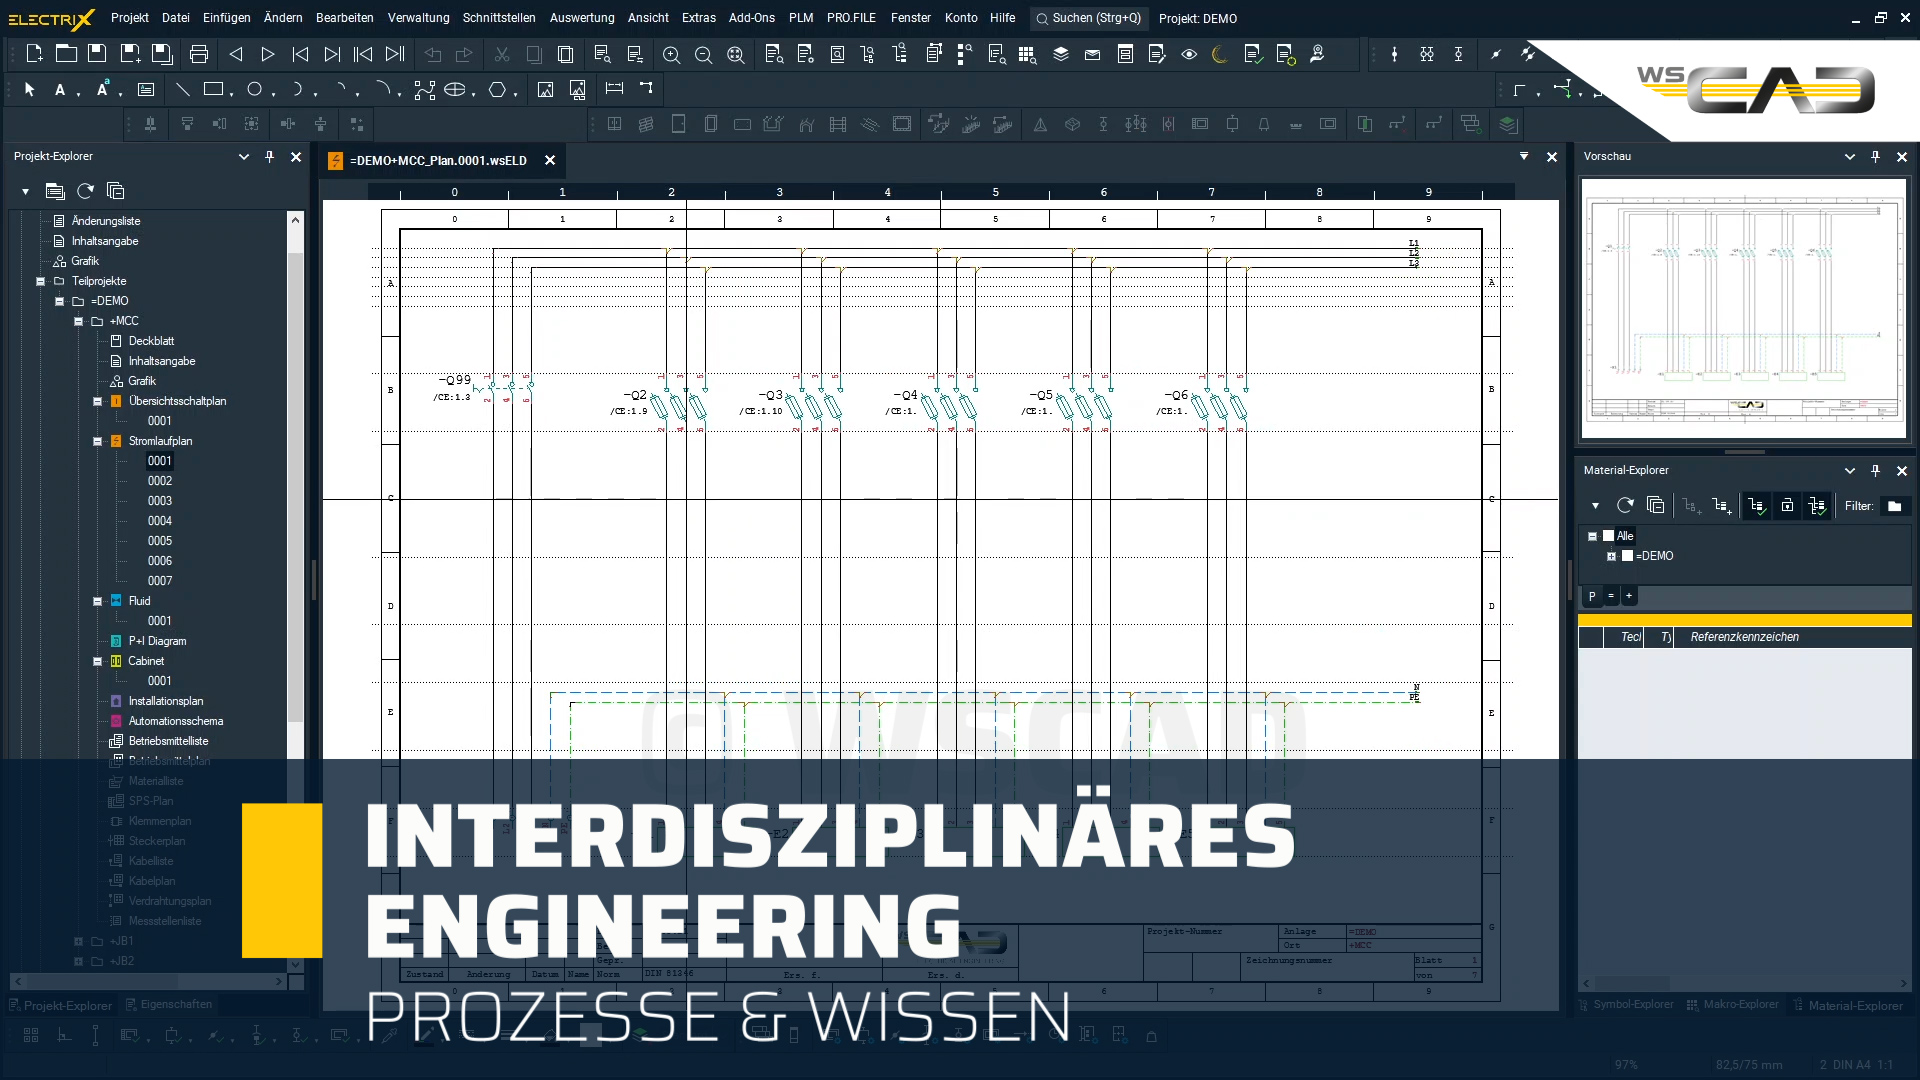1920x1080 pixels.
Task: Open the Extras menu
Action: [x=698, y=17]
